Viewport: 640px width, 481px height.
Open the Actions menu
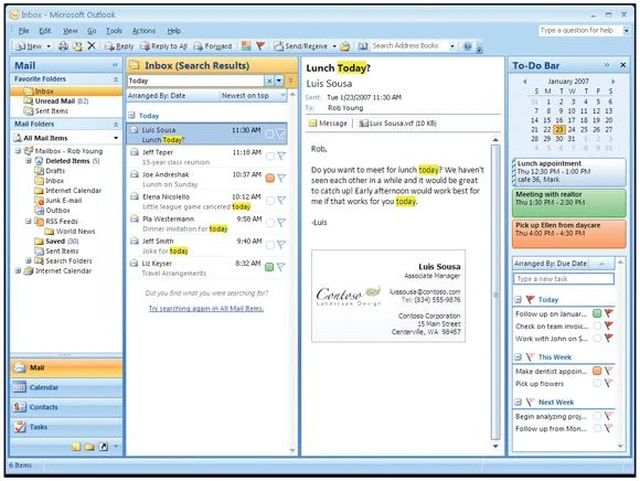[144, 31]
